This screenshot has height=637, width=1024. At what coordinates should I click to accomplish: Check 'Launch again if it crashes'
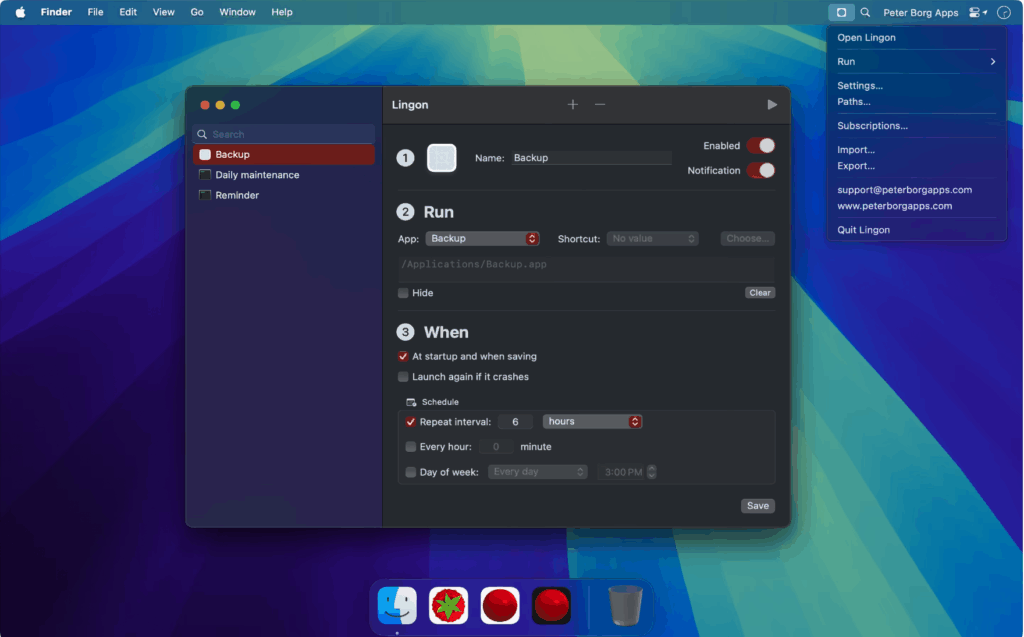(x=403, y=377)
